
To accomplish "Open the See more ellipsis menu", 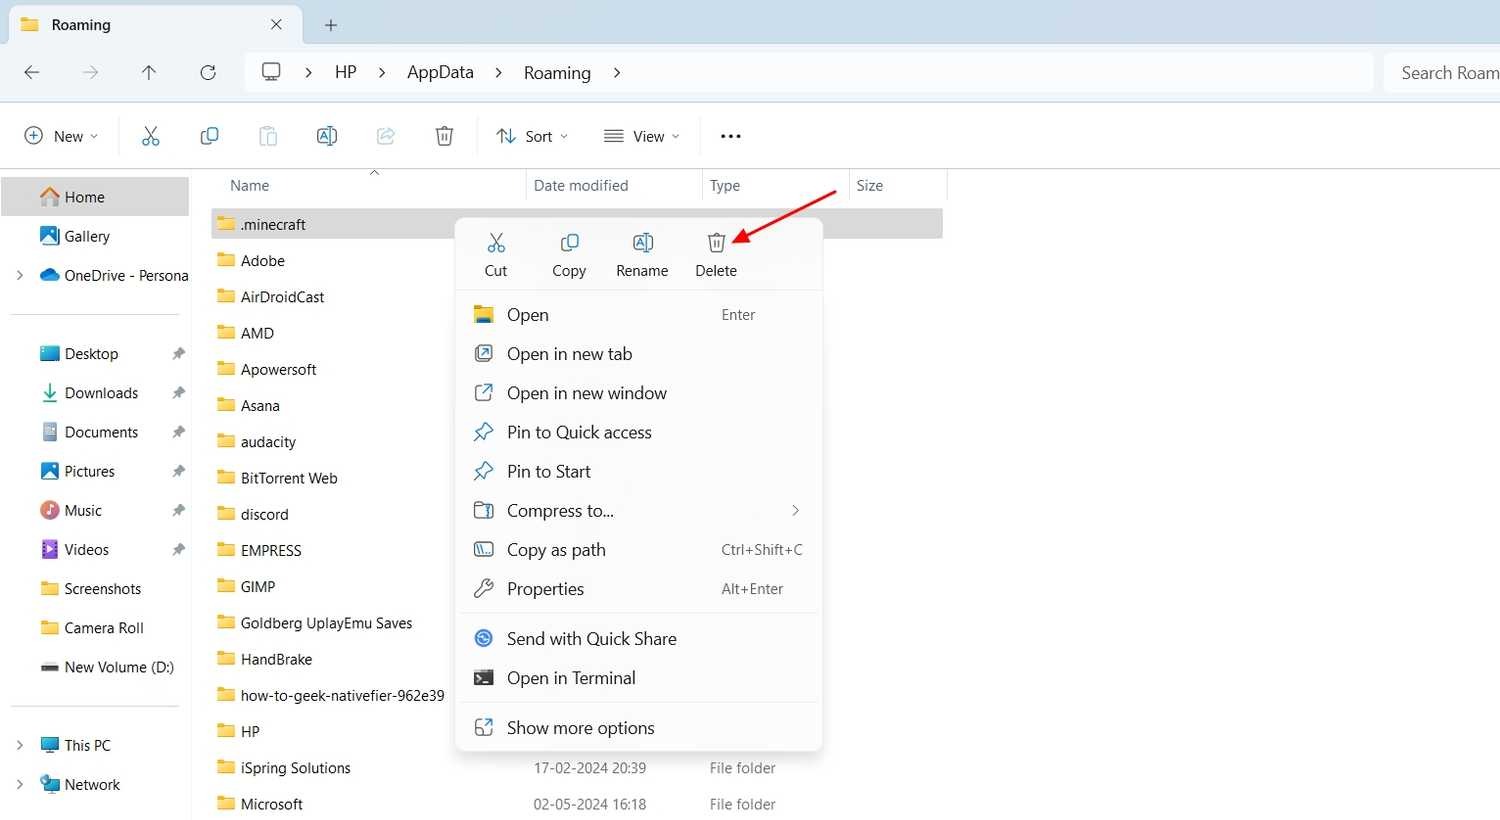I will tap(731, 136).
